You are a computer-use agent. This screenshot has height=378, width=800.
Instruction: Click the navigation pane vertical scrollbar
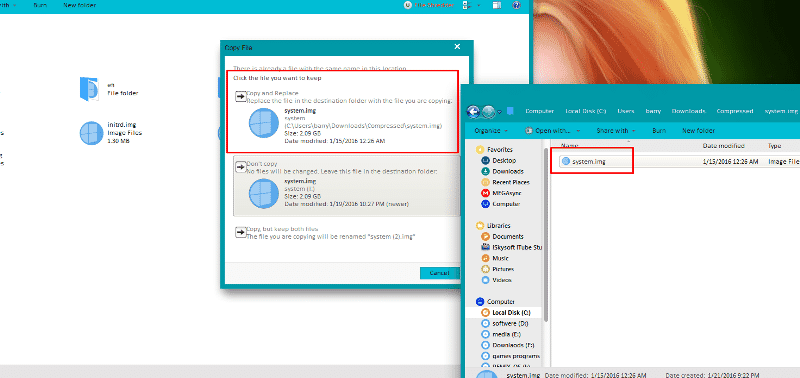(546, 235)
